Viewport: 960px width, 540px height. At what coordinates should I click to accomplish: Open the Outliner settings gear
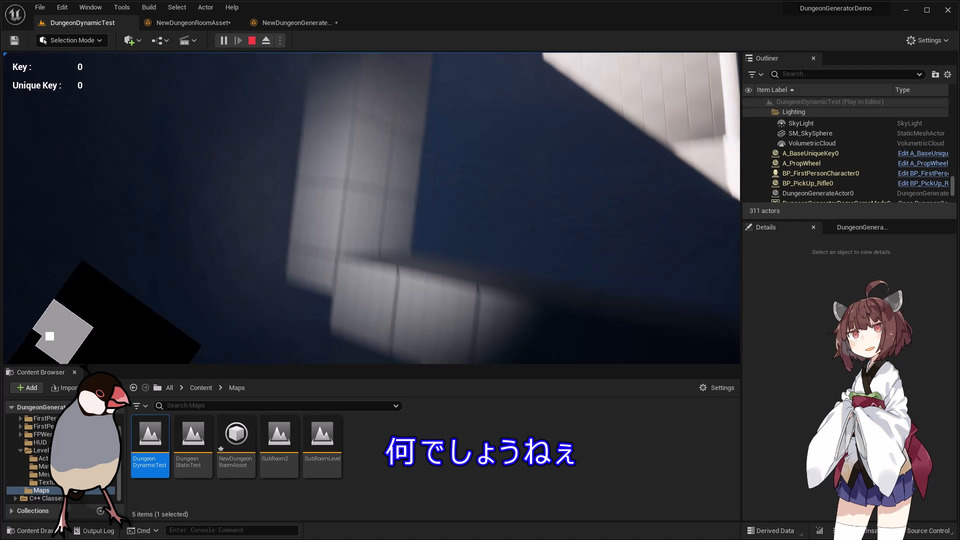pyautogui.click(x=948, y=74)
